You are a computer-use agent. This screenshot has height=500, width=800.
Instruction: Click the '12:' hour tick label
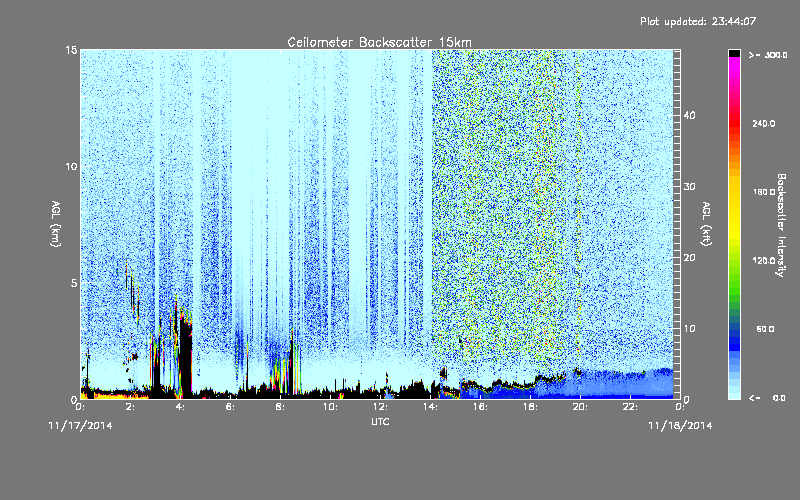pyautogui.click(x=380, y=407)
